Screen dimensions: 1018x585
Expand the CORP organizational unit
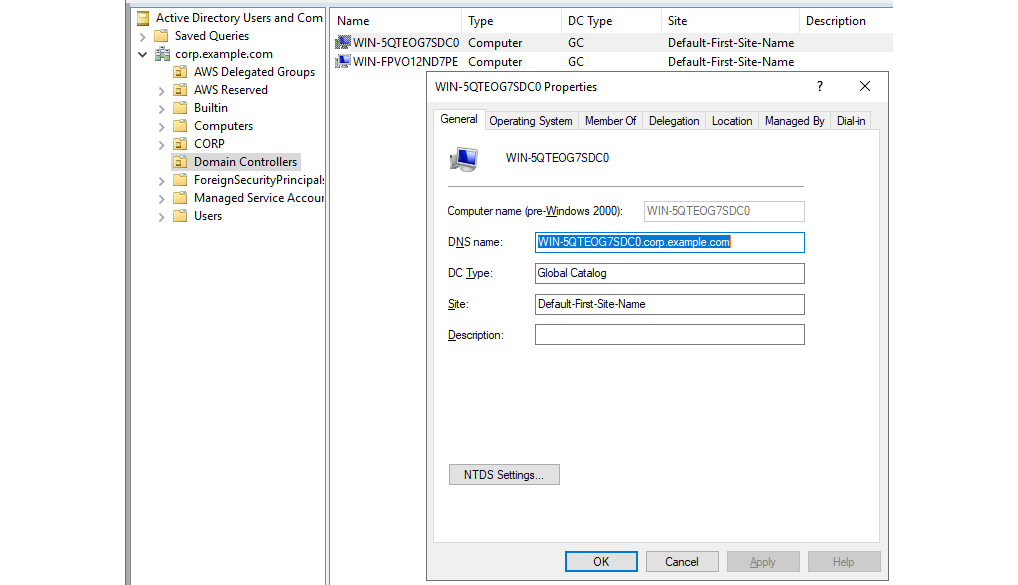(162, 143)
